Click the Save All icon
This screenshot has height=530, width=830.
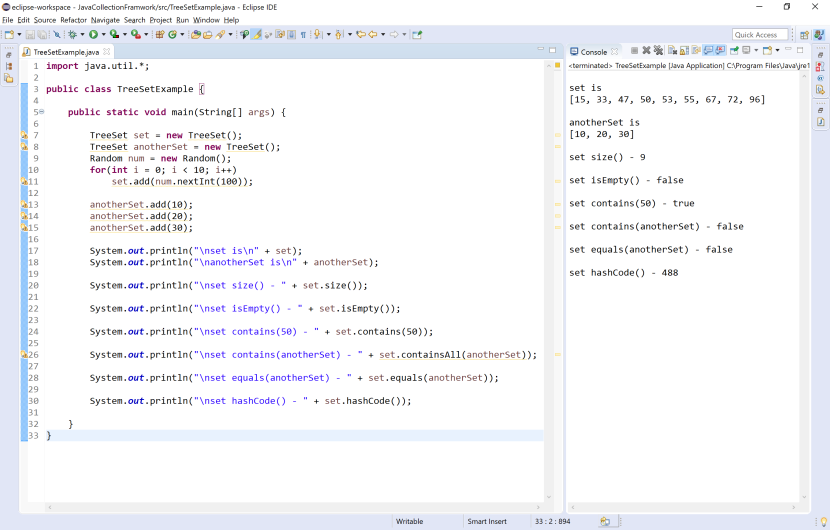click(42, 34)
